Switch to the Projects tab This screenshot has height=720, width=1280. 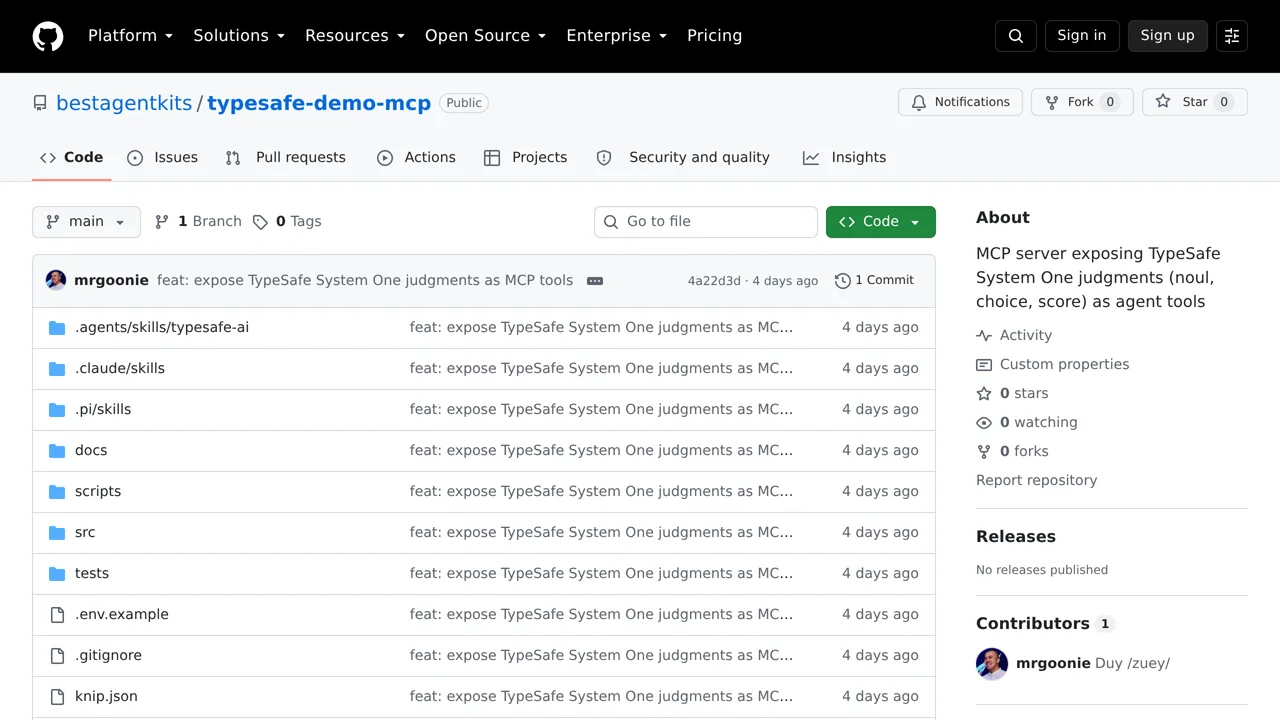click(x=525, y=158)
